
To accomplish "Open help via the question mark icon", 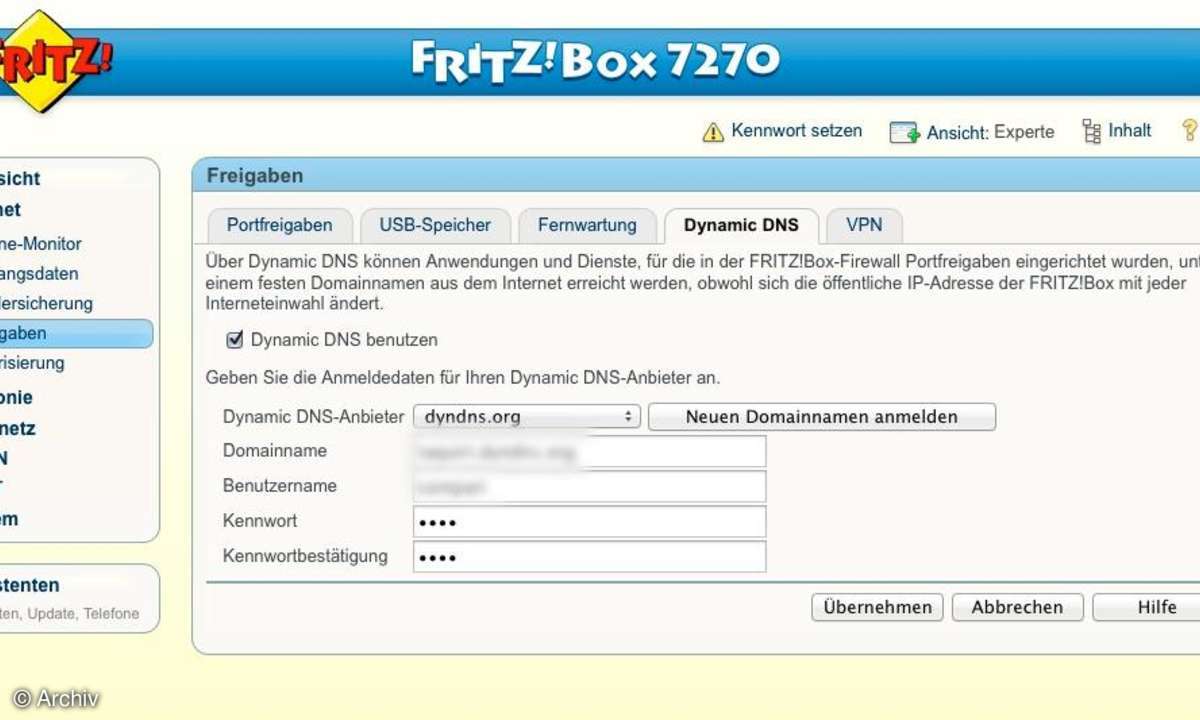I will [x=1190, y=130].
